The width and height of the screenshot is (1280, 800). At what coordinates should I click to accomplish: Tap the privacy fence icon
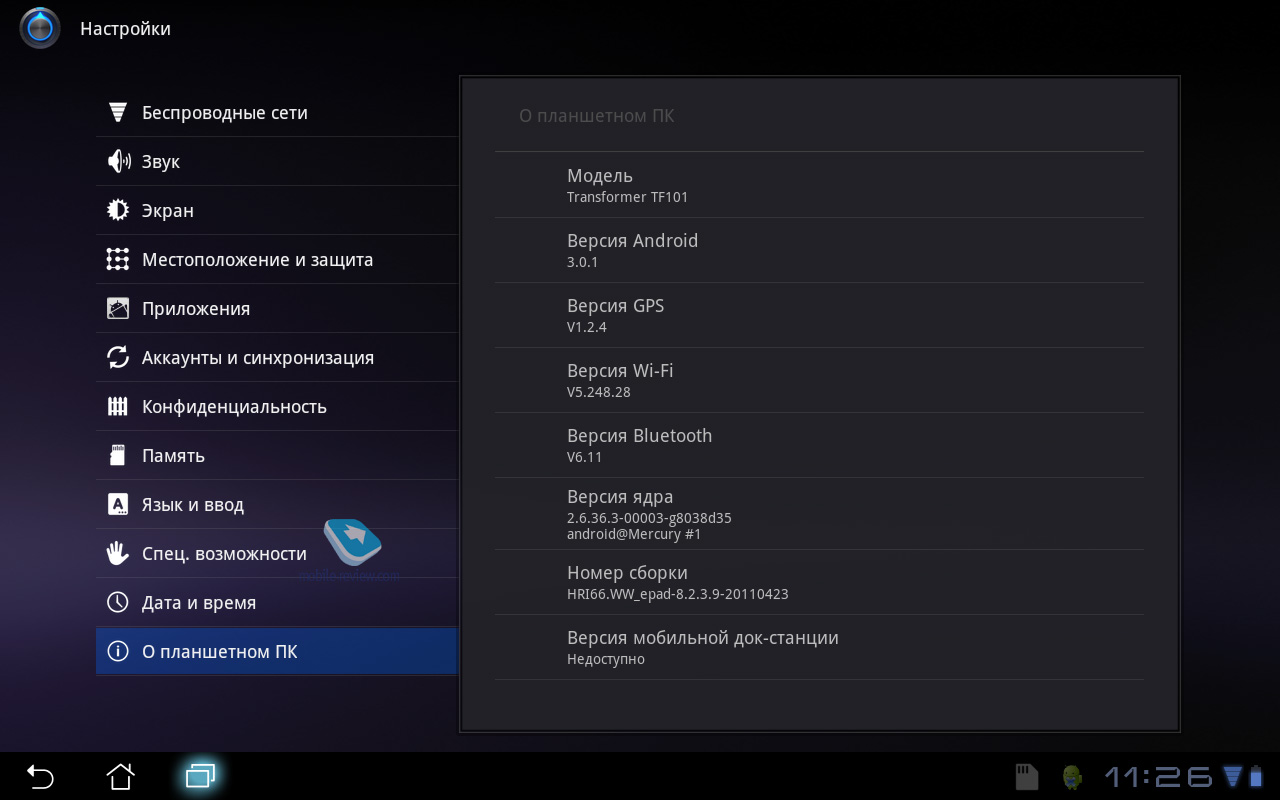118,406
